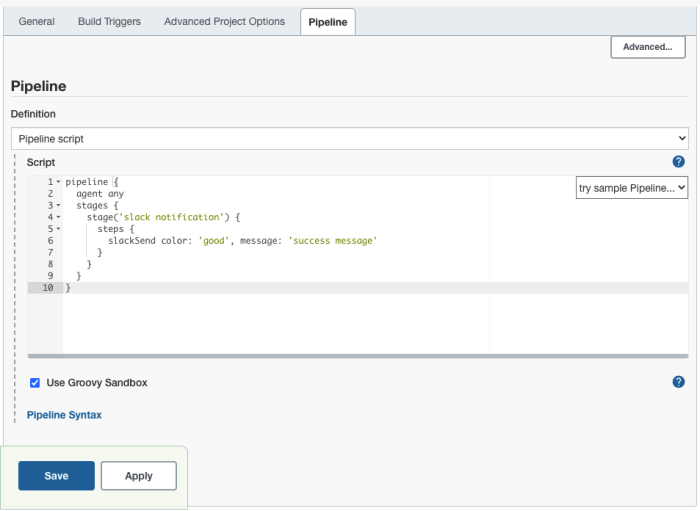Switch to the General tab

click(x=37, y=21)
